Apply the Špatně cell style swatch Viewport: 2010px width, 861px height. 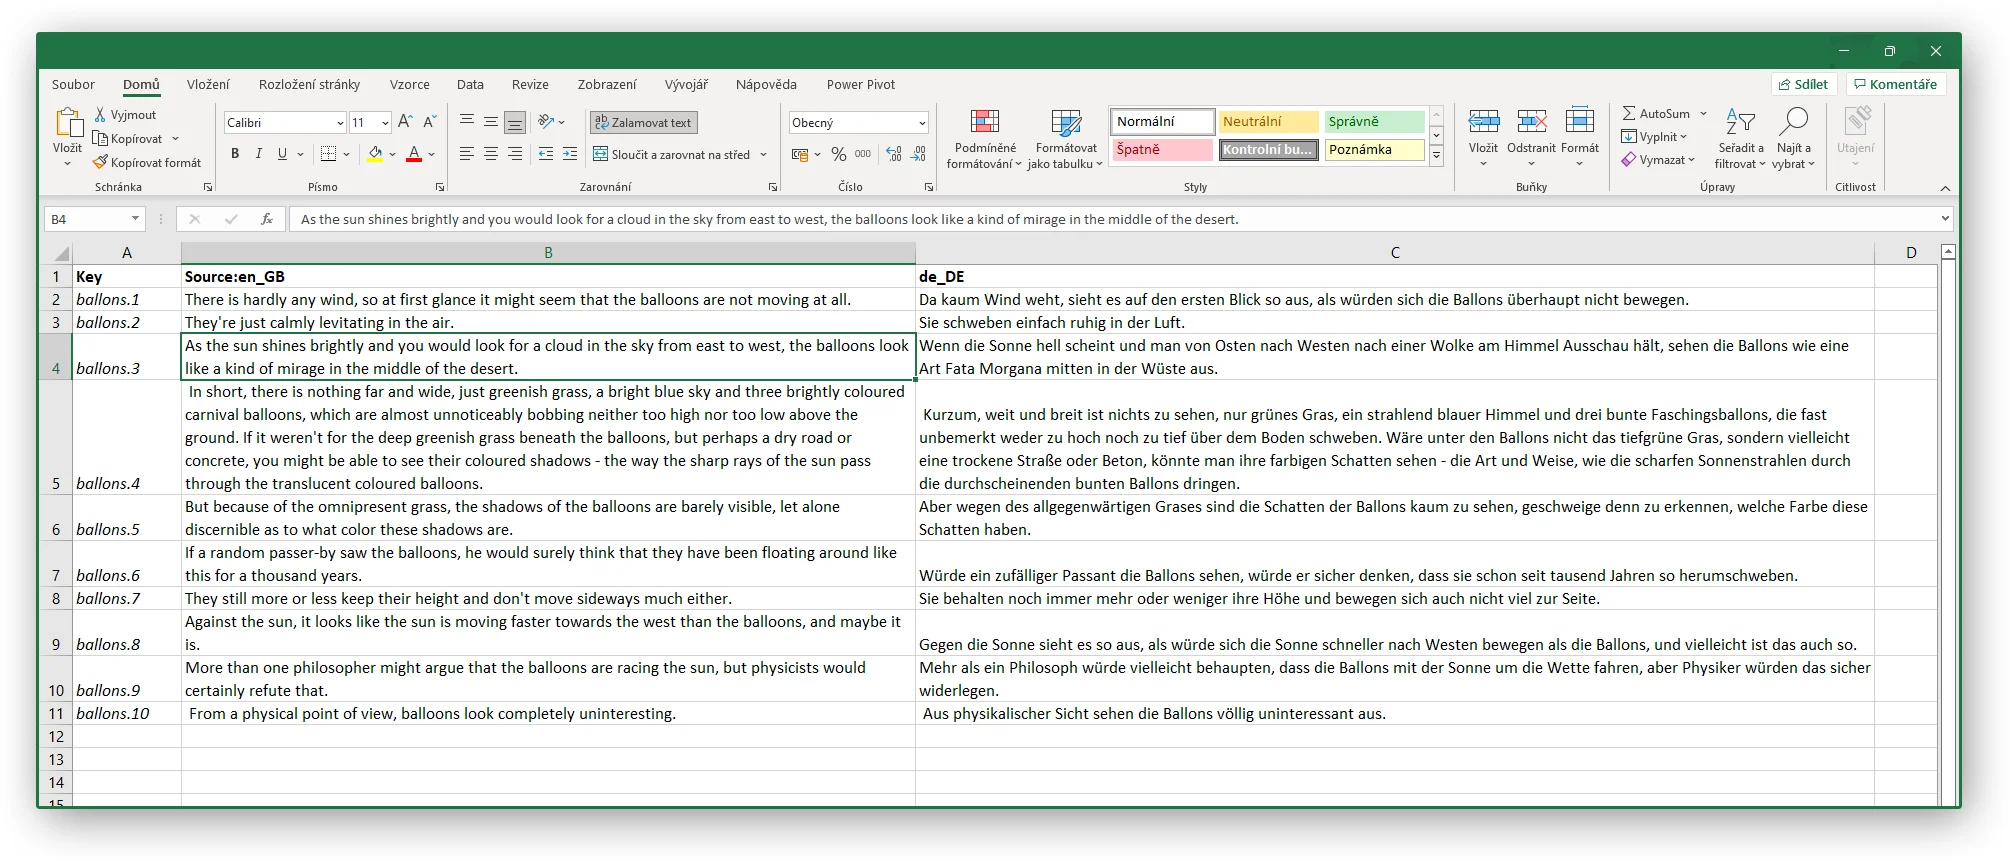click(x=1162, y=150)
